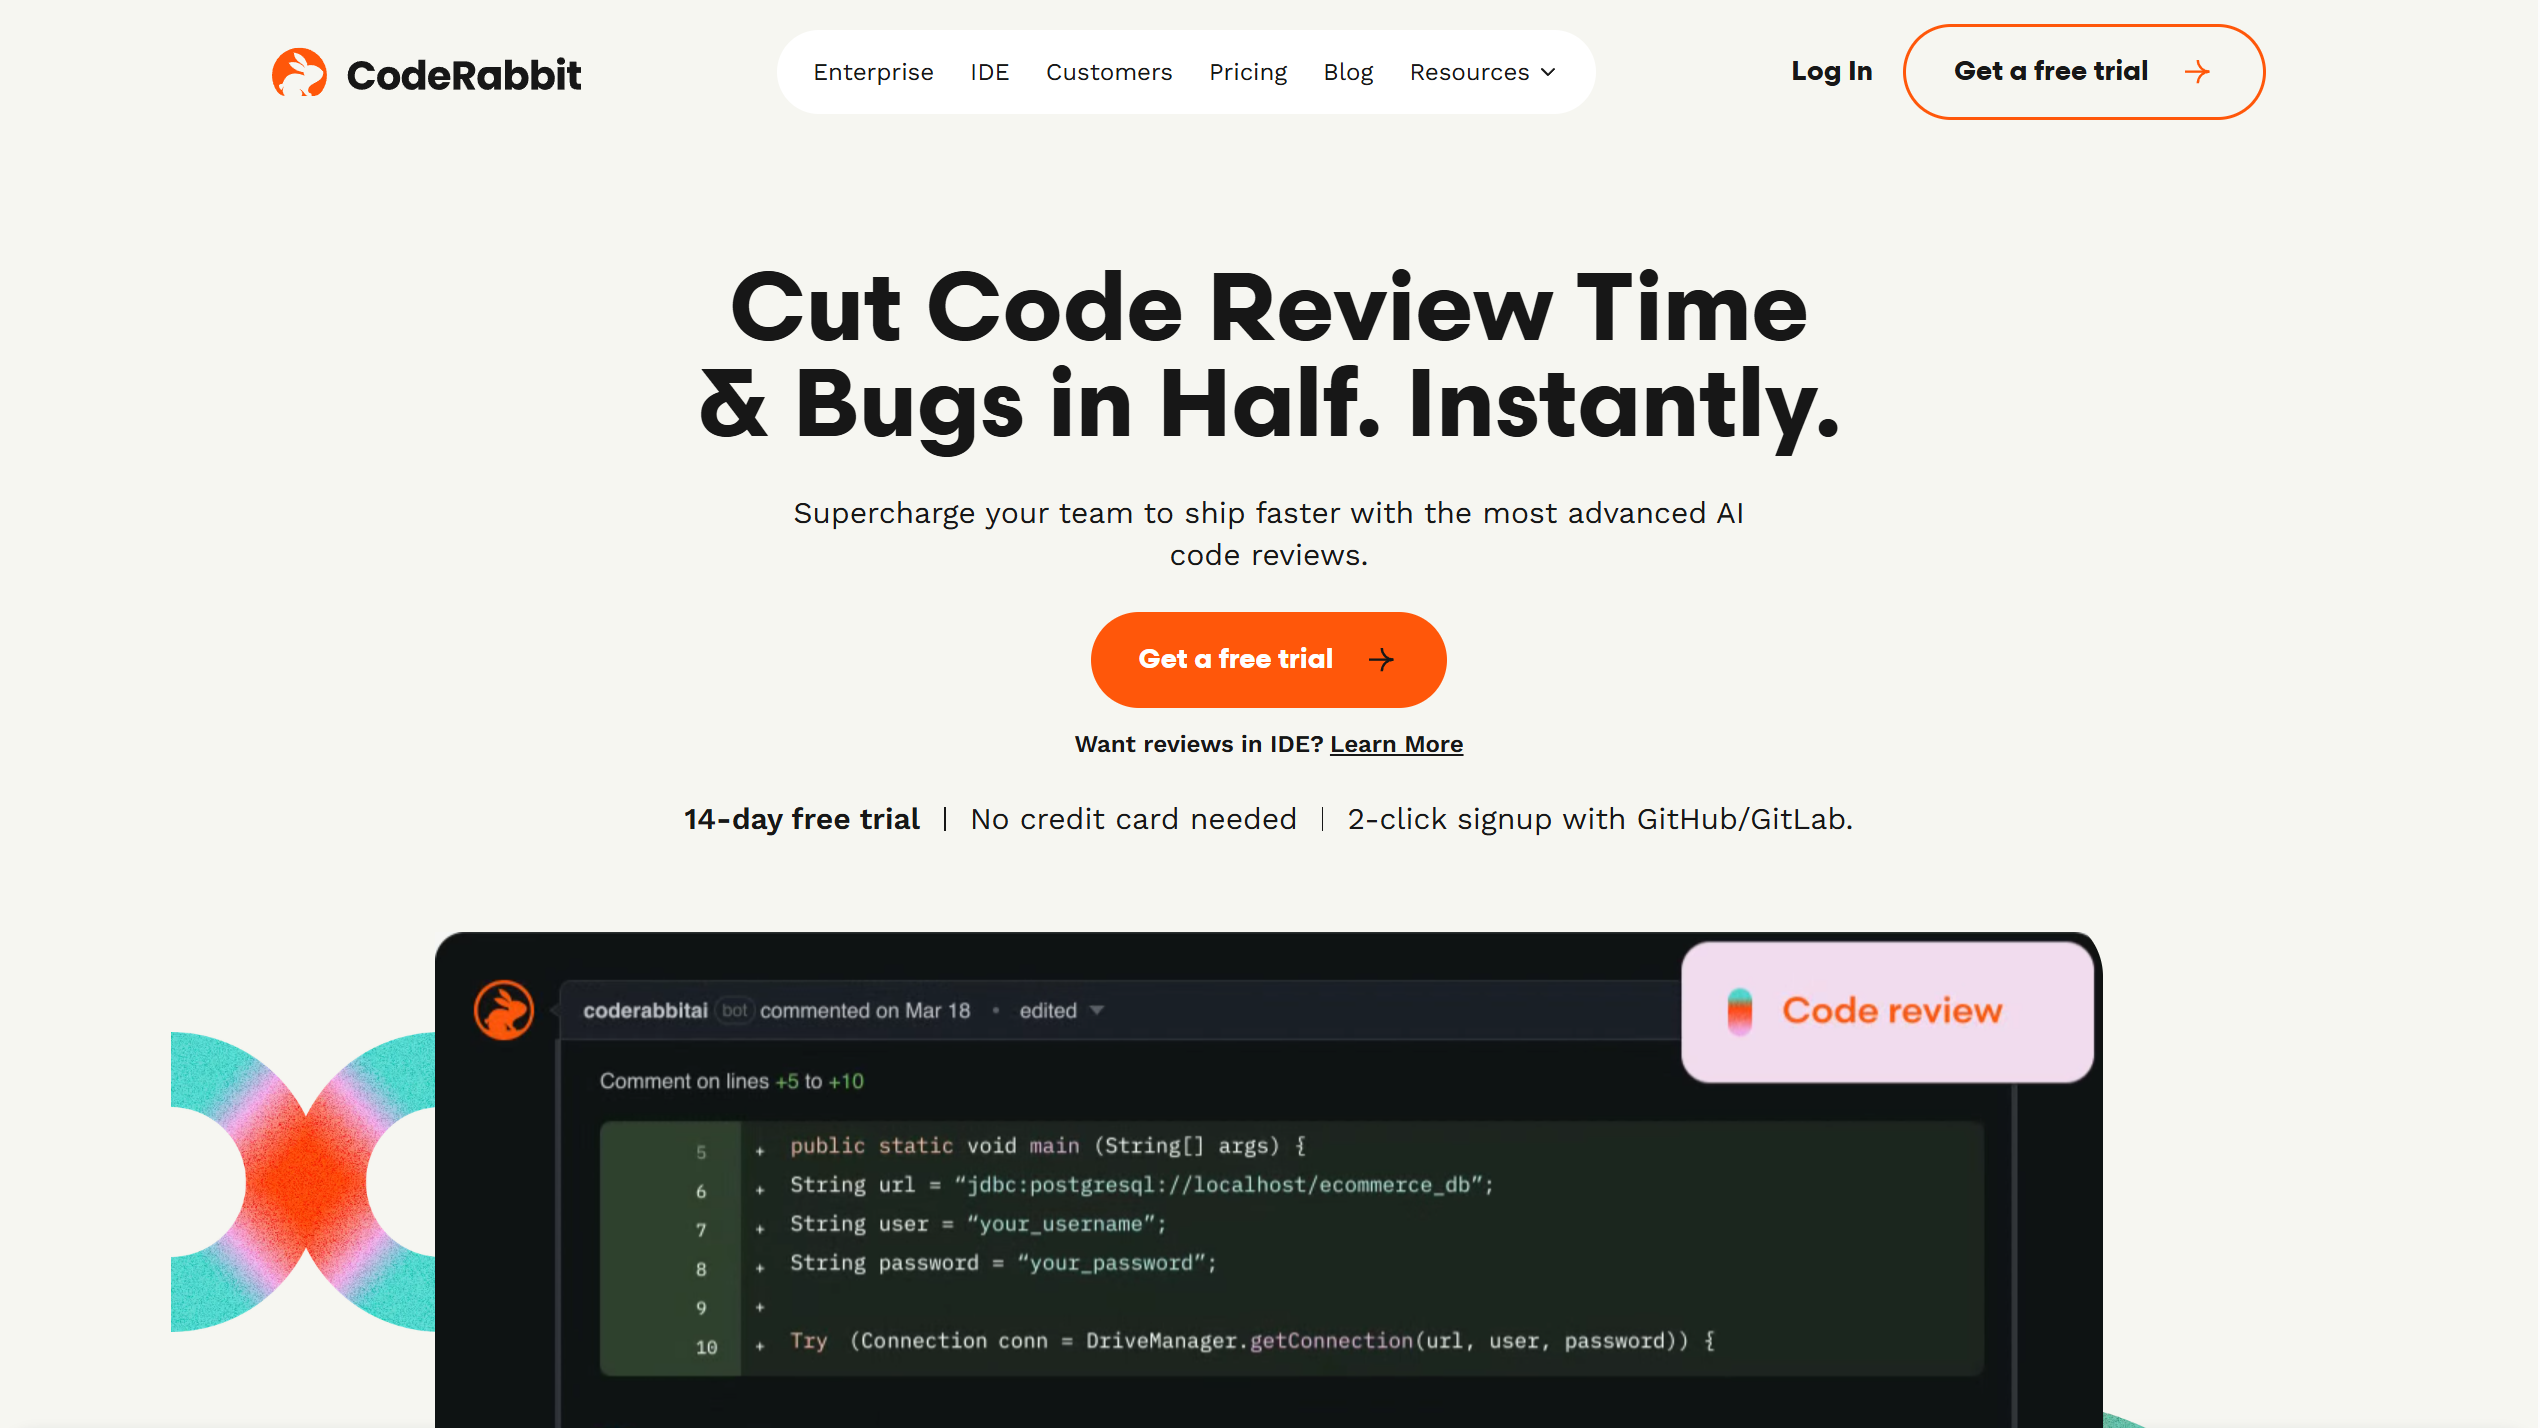
Task: Click the coderabbitai username in comment
Action: [645, 1010]
